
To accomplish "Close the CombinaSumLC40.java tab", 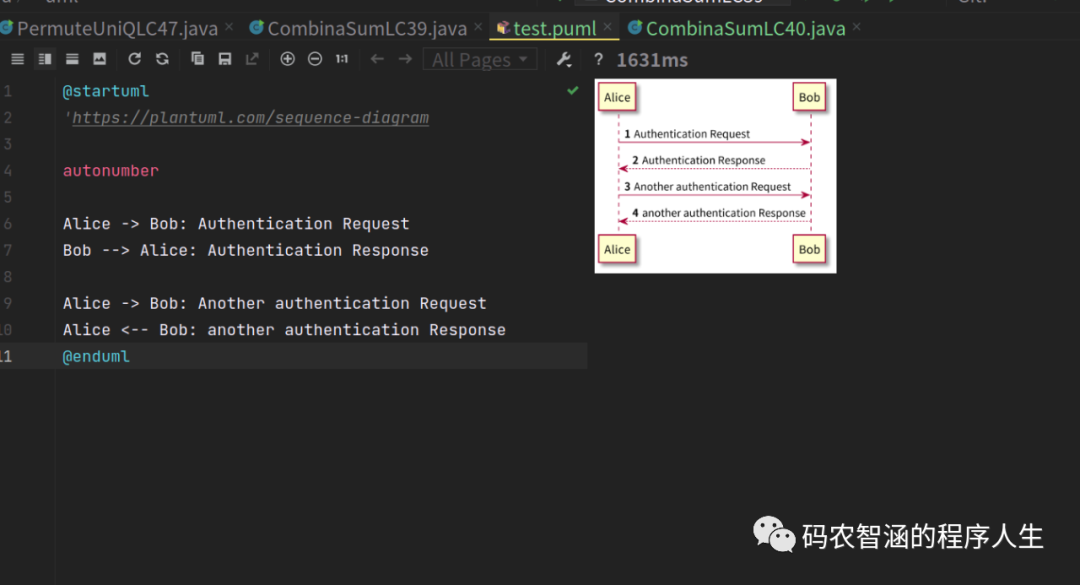I will pyautogui.click(x=856, y=27).
